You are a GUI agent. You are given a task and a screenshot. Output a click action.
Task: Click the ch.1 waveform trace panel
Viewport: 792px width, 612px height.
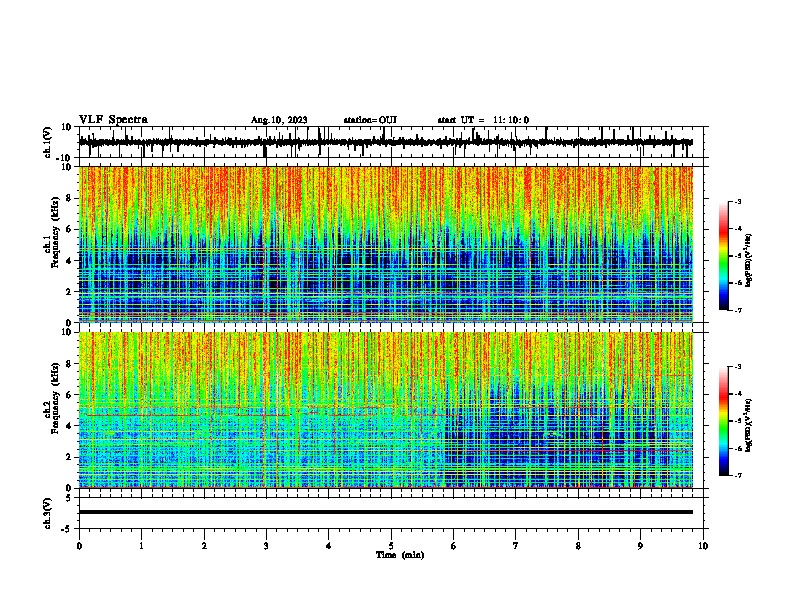(x=390, y=142)
